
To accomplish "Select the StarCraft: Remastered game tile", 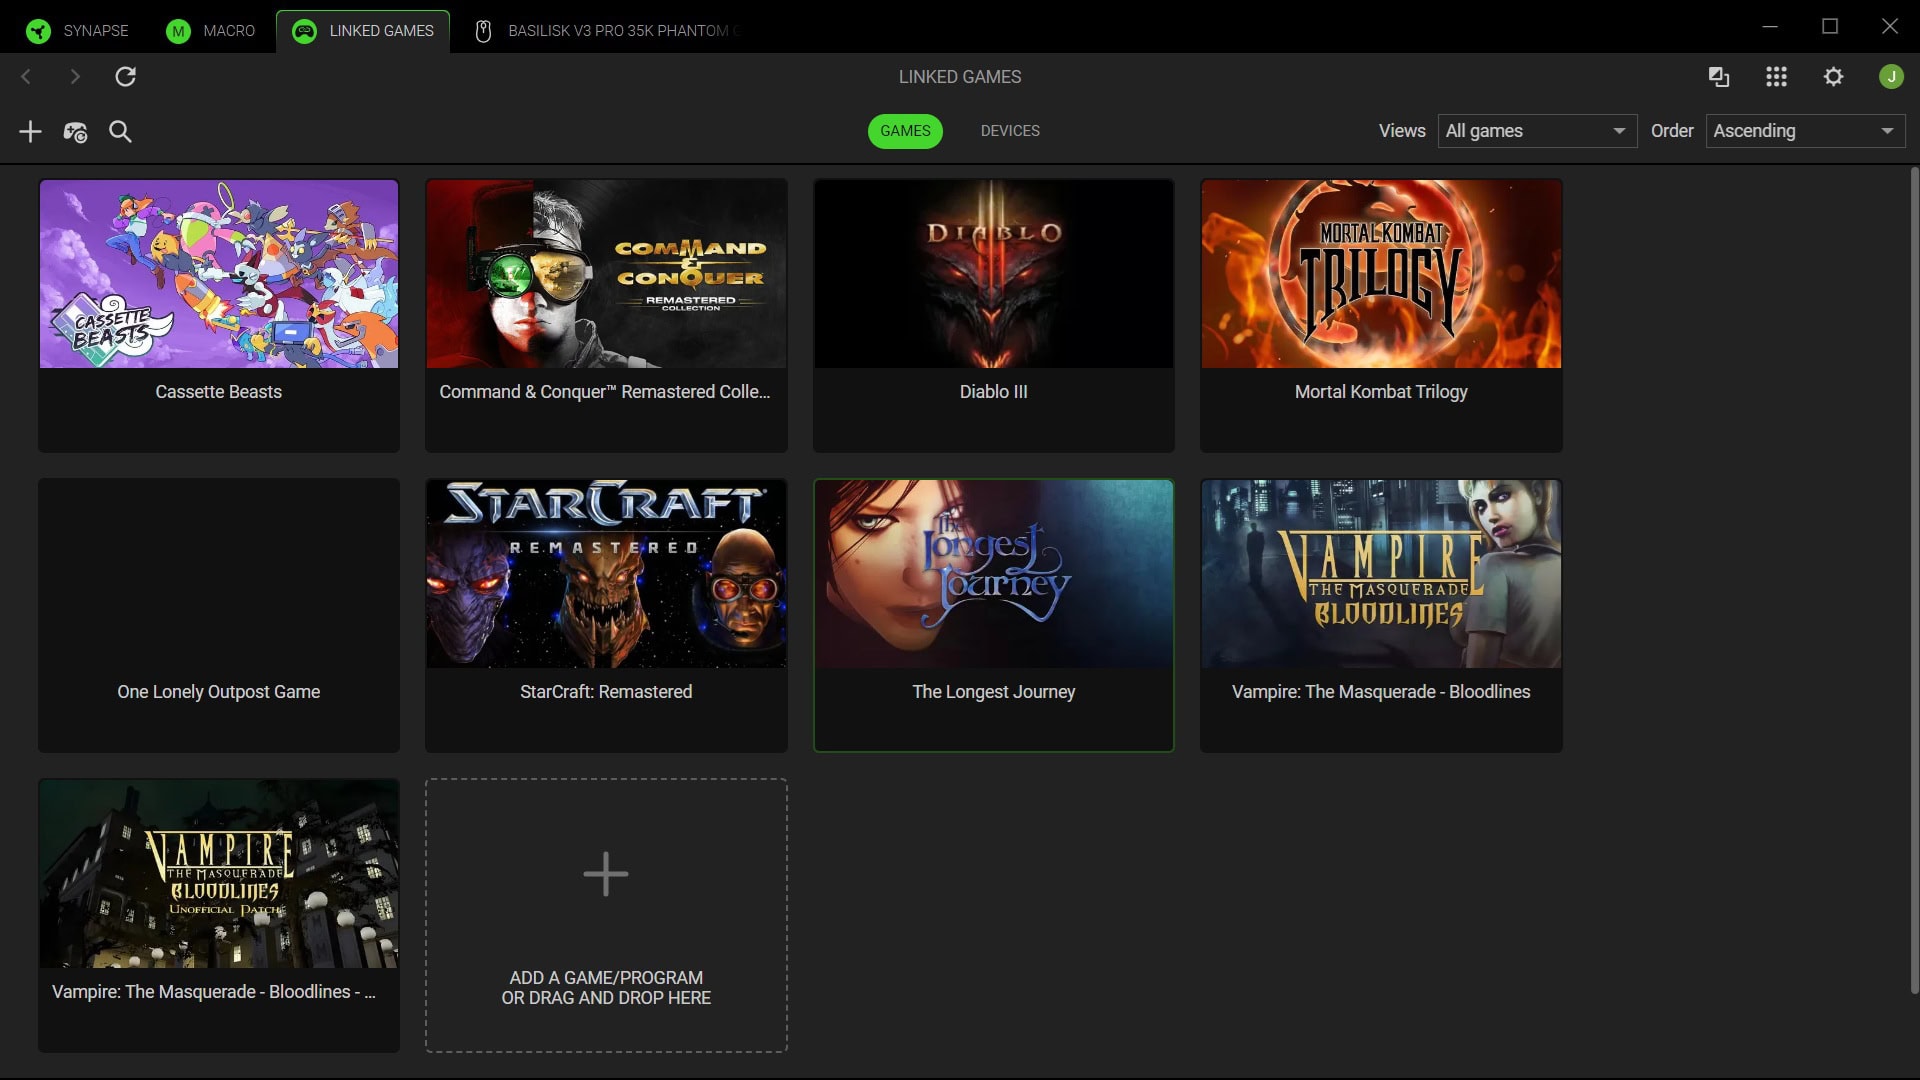I will click(605, 615).
